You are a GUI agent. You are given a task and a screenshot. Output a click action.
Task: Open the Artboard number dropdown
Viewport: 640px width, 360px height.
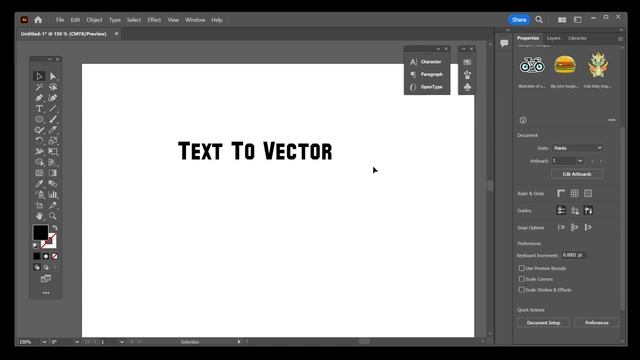click(x=580, y=161)
